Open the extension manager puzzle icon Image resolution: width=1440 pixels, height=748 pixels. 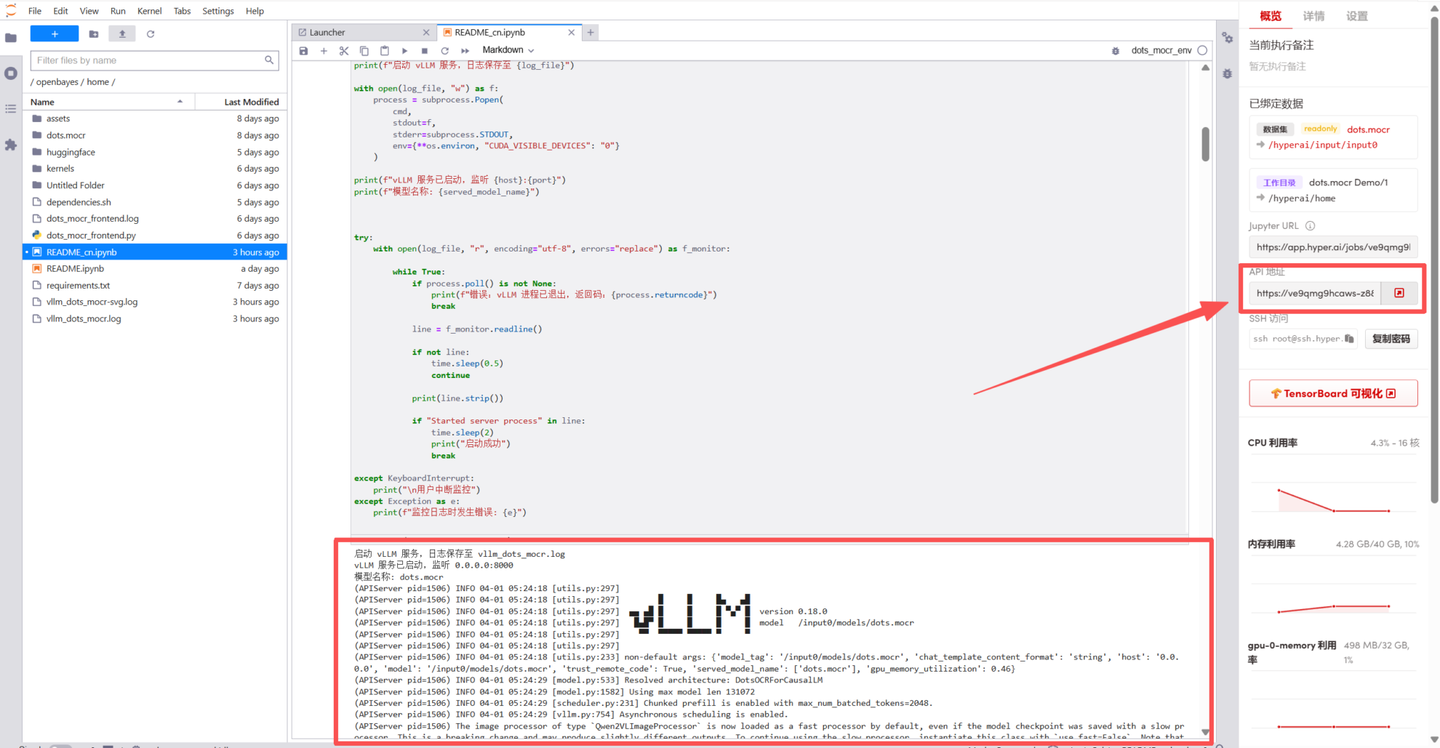point(11,145)
